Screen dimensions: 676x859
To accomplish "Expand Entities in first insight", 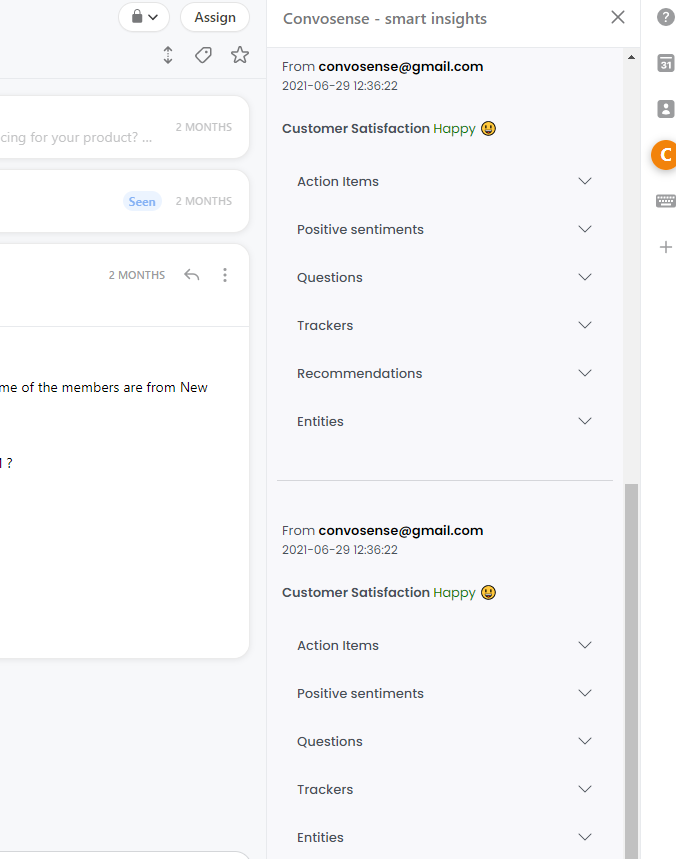I will 444,421.
